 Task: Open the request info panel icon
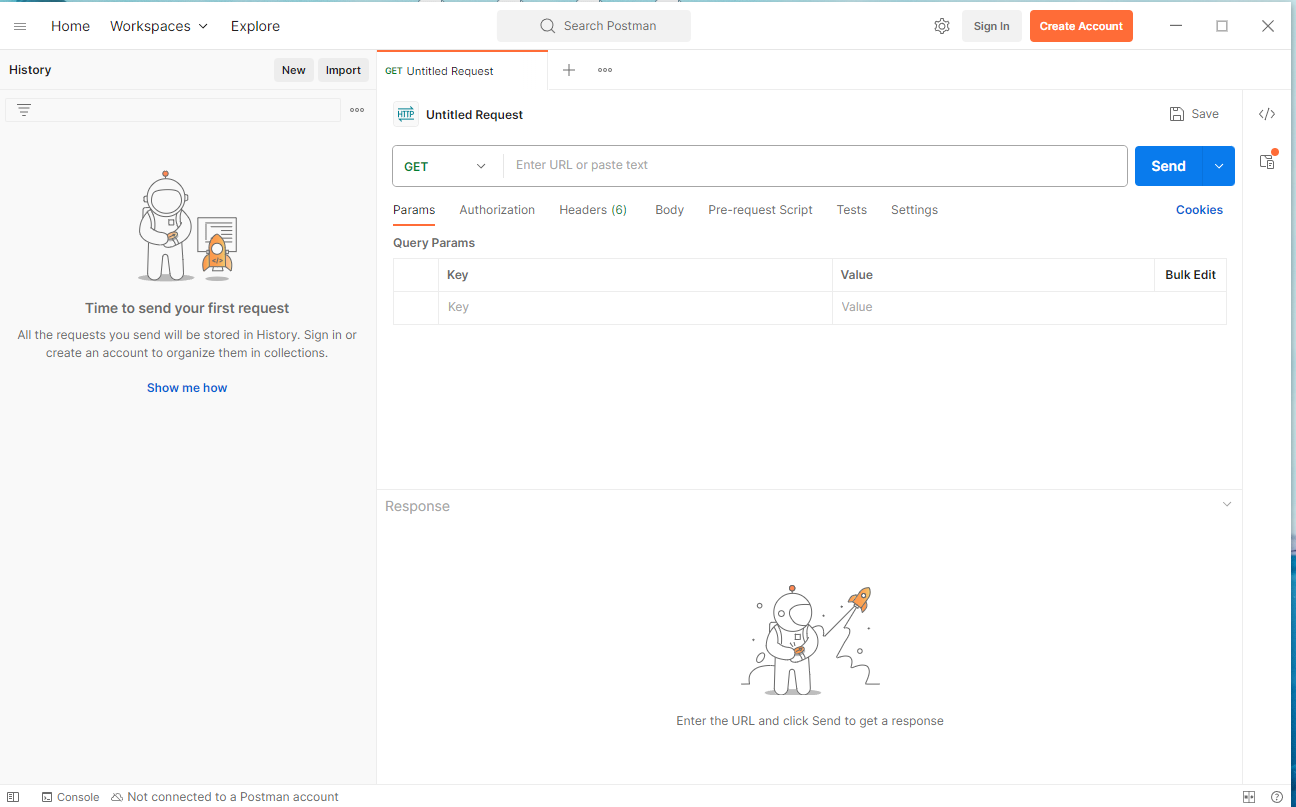[1267, 161]
